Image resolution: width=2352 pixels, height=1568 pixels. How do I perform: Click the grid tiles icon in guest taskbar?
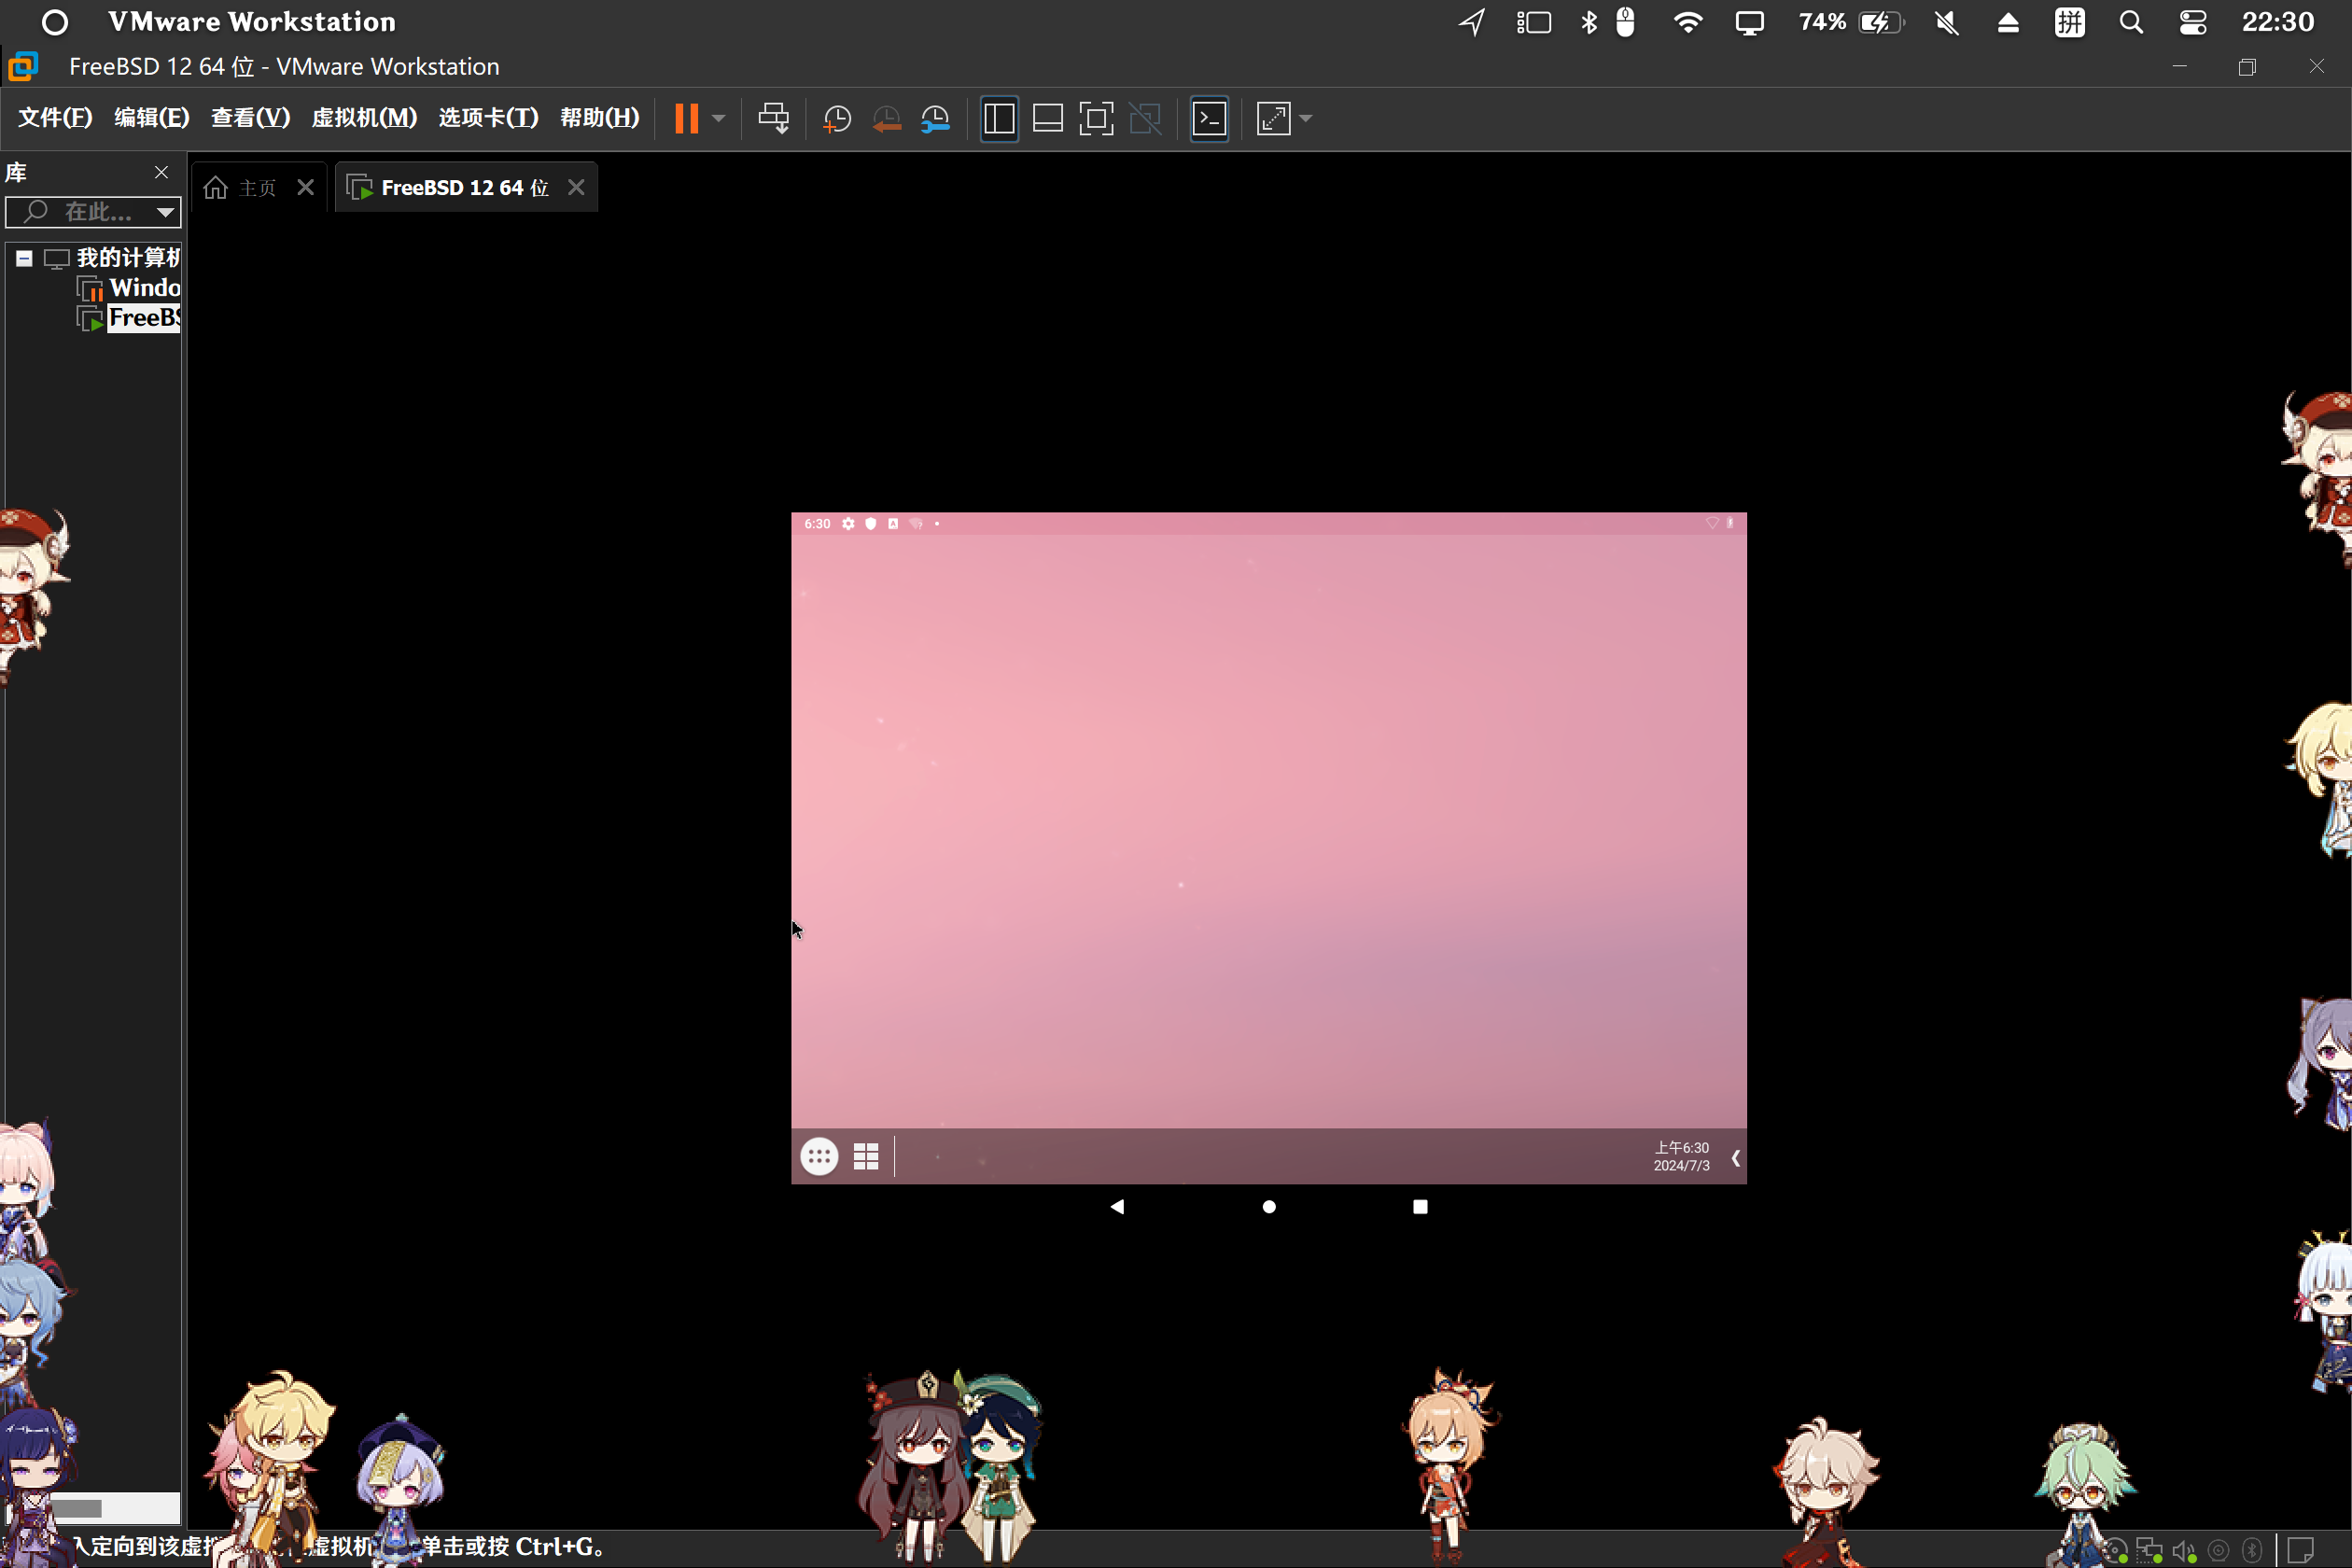point(866,1157)
